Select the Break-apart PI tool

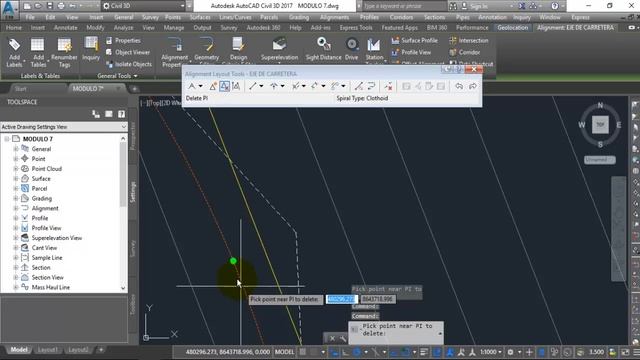(x=236, y=86)
